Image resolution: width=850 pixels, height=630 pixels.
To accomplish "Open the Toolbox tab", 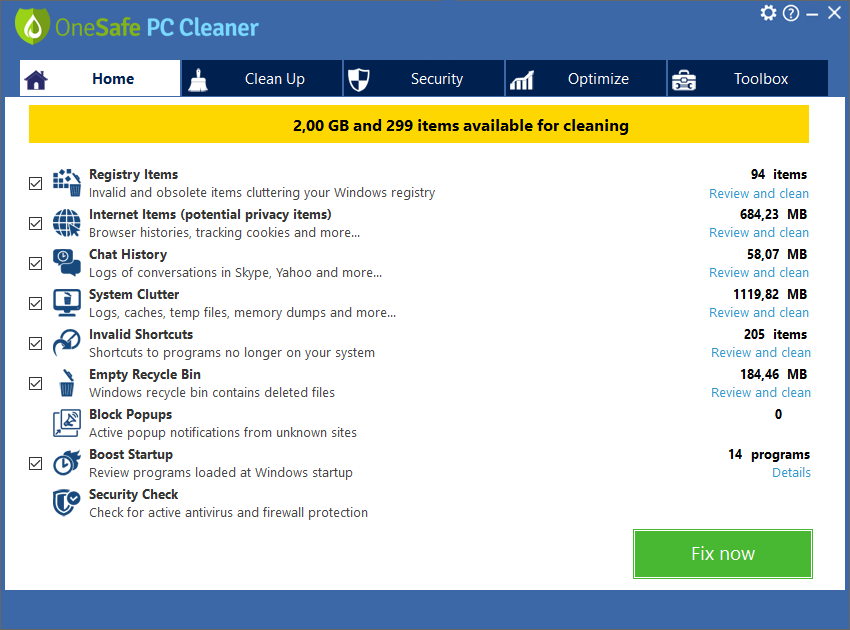I will (748, 79).
